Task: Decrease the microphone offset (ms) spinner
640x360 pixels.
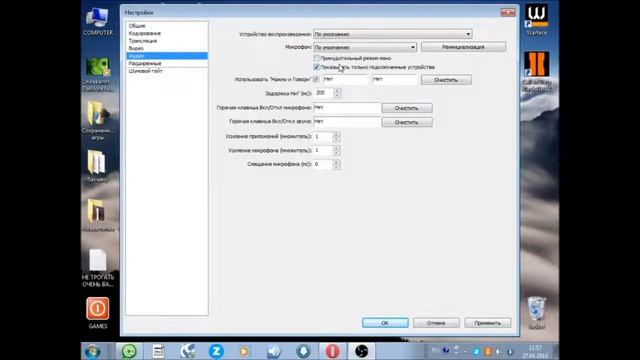Action: click(336, 167)
